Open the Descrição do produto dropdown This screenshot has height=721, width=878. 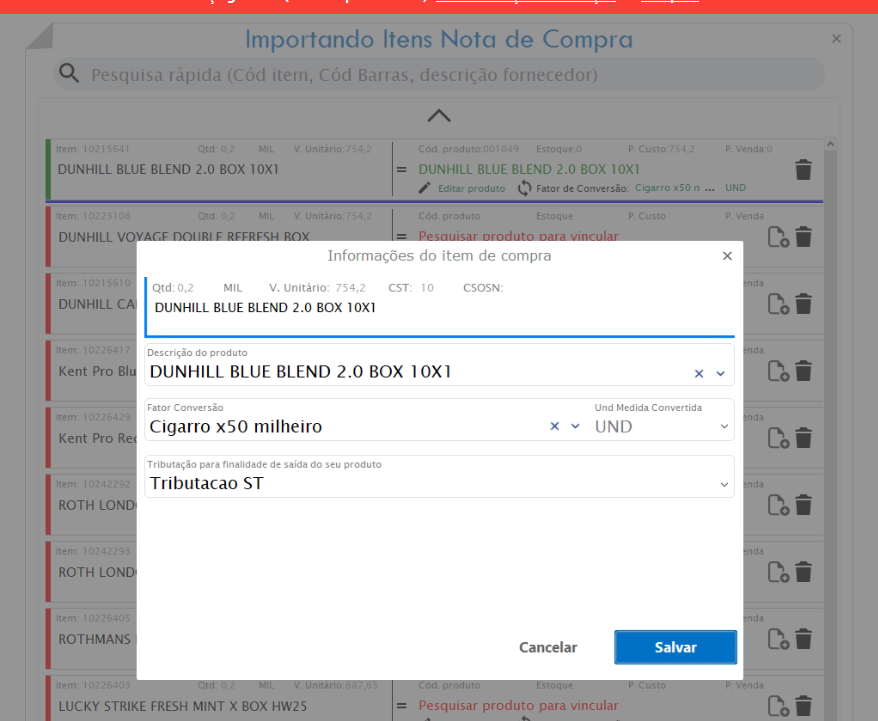[x=721, y=373]
